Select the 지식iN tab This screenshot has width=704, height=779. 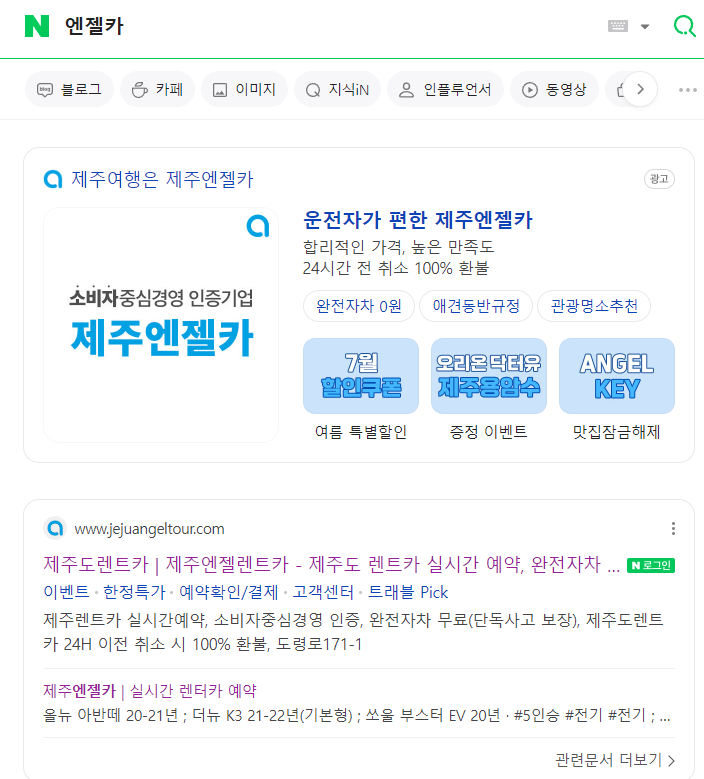338,89
